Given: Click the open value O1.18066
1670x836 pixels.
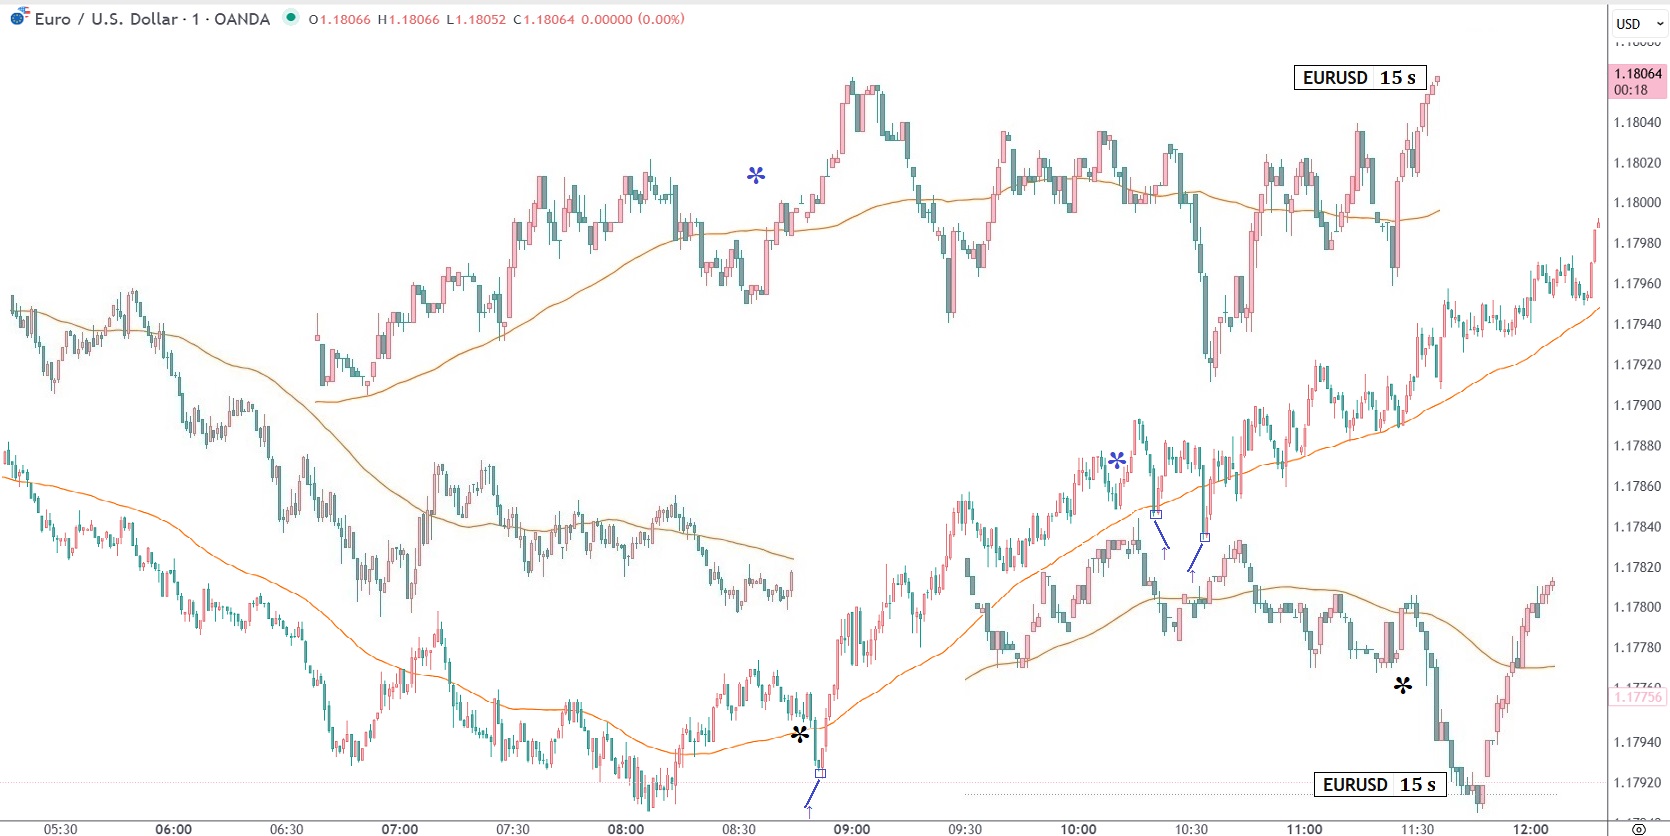Looking at the screenshot, I should pos(339,19).
